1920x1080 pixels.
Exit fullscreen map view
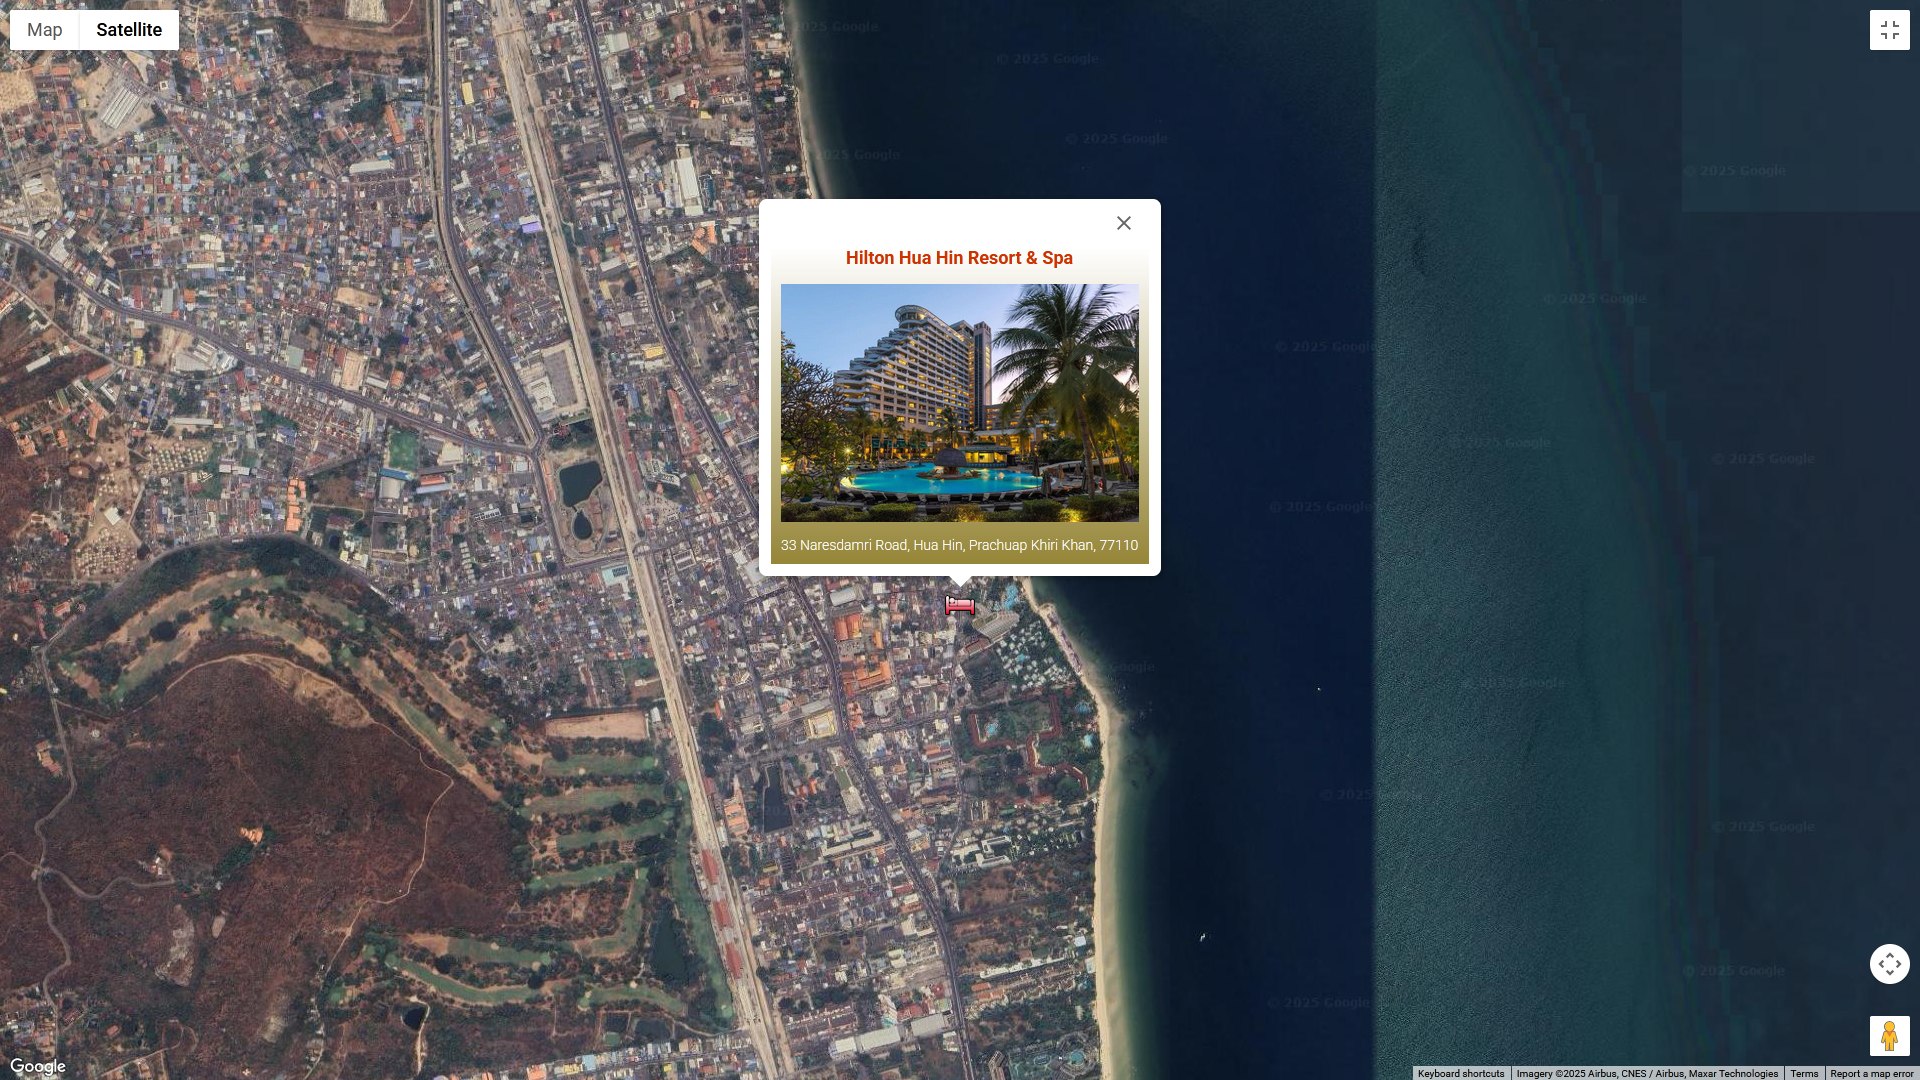pyautogui.click(x=1889, y=30)
